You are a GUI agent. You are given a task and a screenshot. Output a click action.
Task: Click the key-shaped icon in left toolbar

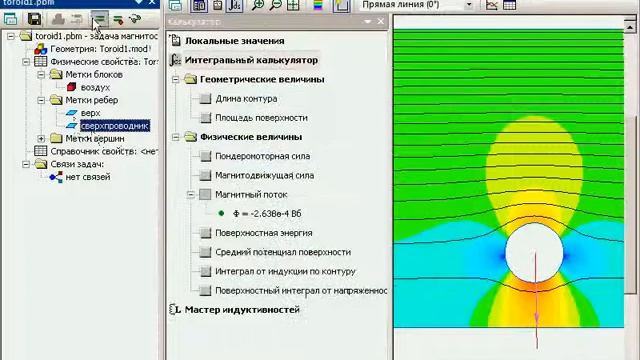pos(134,19)
